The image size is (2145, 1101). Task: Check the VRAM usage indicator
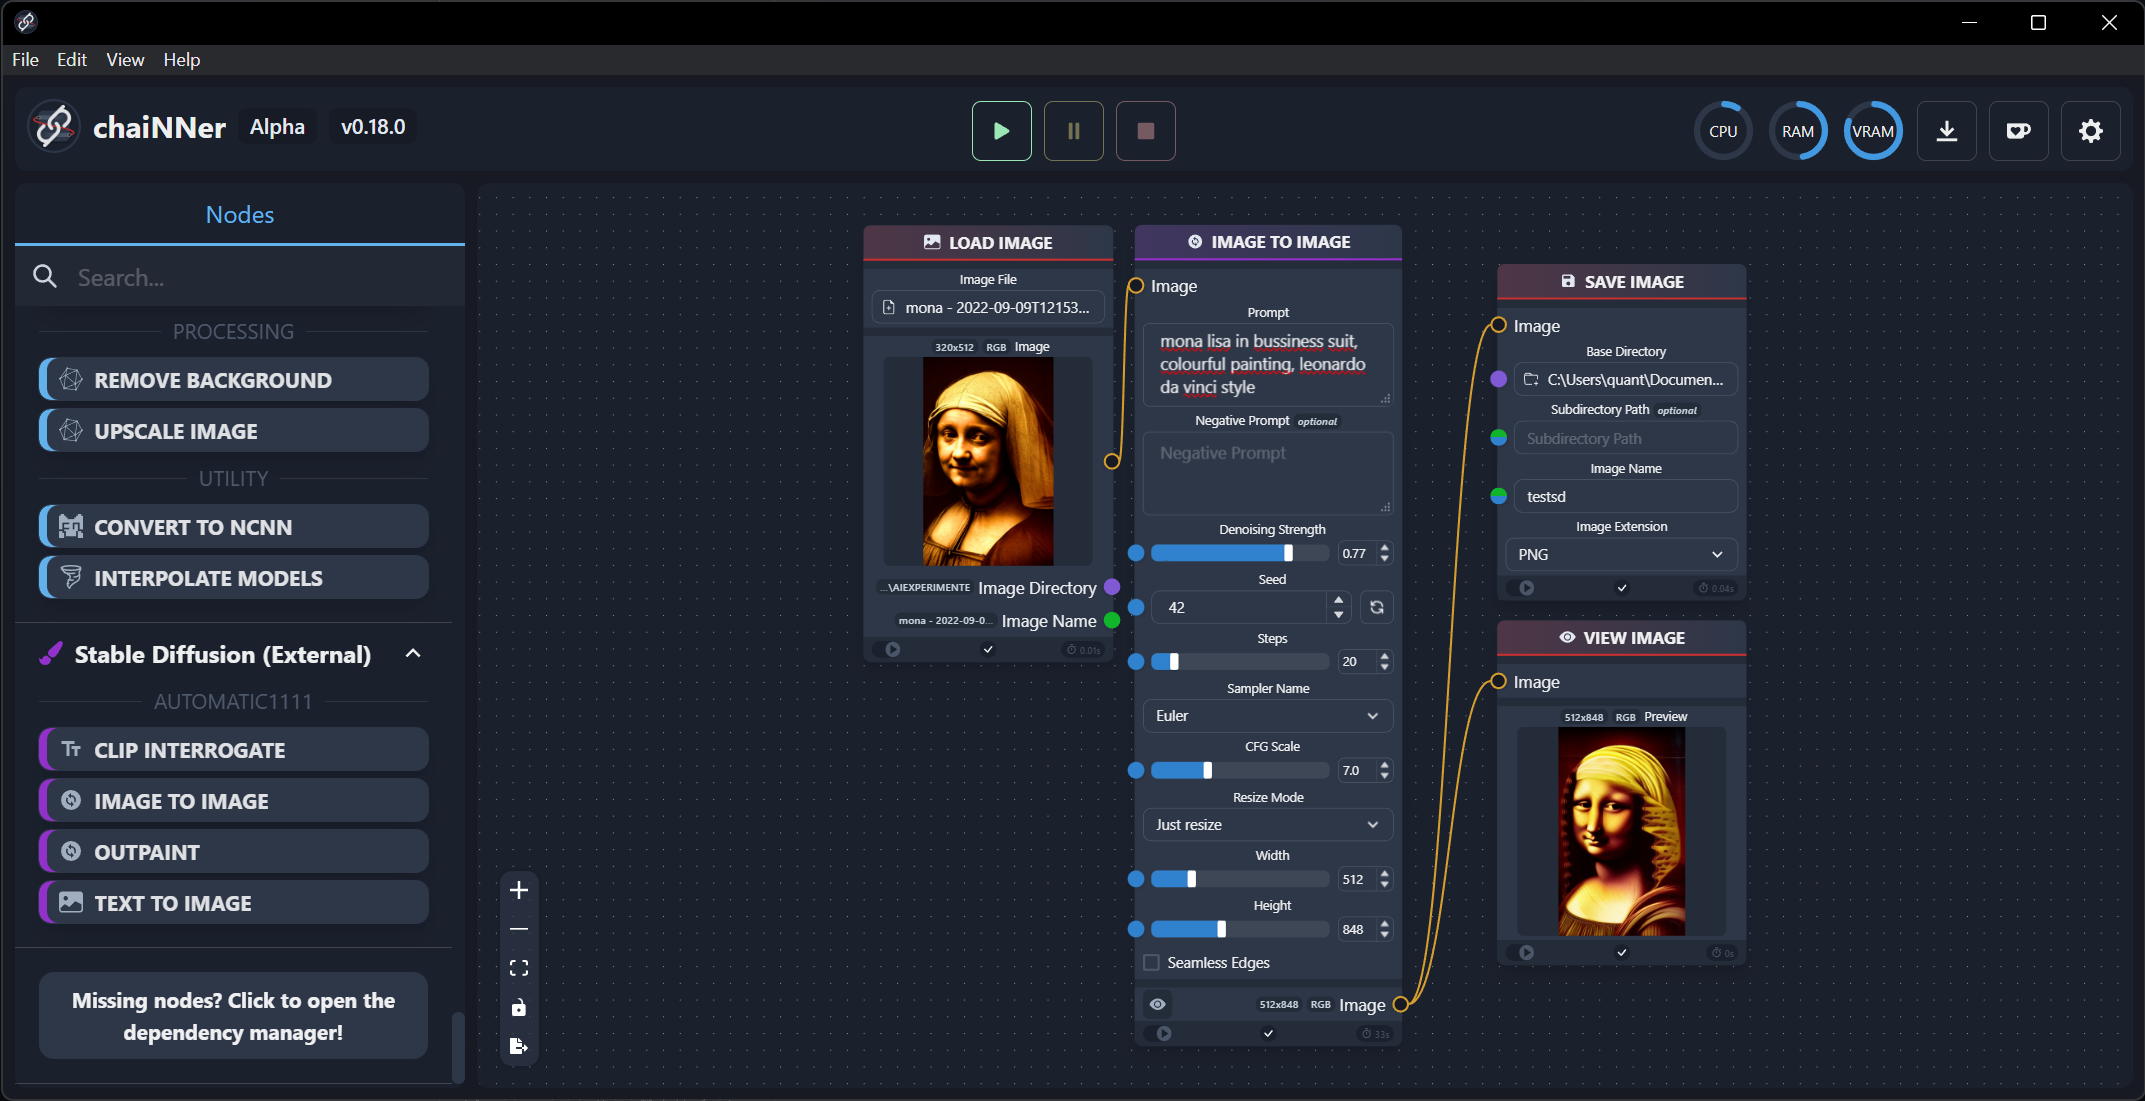[1872, 131]
